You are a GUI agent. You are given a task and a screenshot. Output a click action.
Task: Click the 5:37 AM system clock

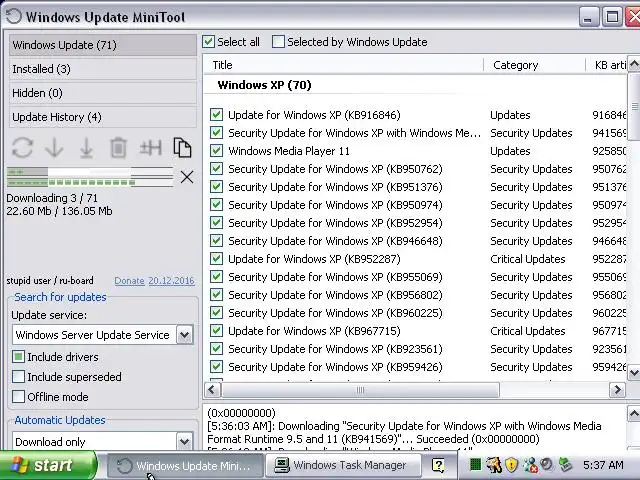pyautogui.click(x=603, y=465)
